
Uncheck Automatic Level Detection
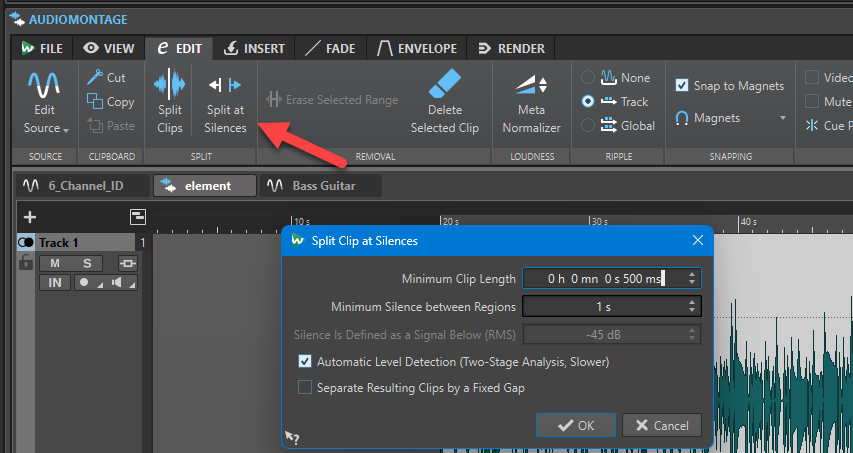305,362
